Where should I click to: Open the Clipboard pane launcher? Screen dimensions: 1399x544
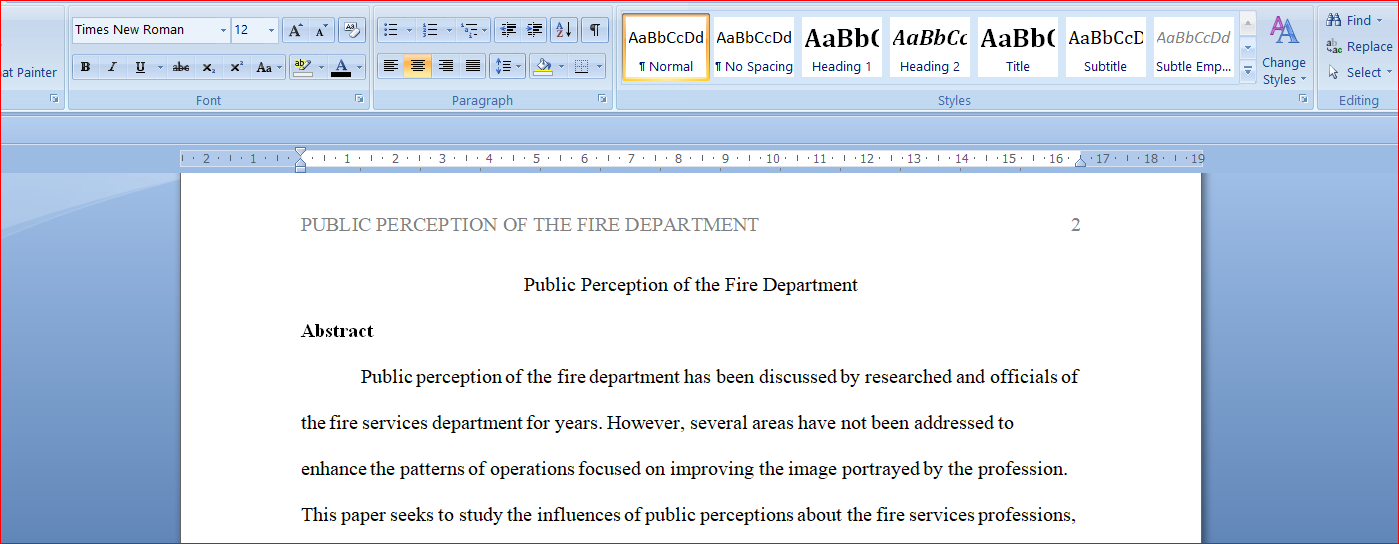(x=54, y=99)
